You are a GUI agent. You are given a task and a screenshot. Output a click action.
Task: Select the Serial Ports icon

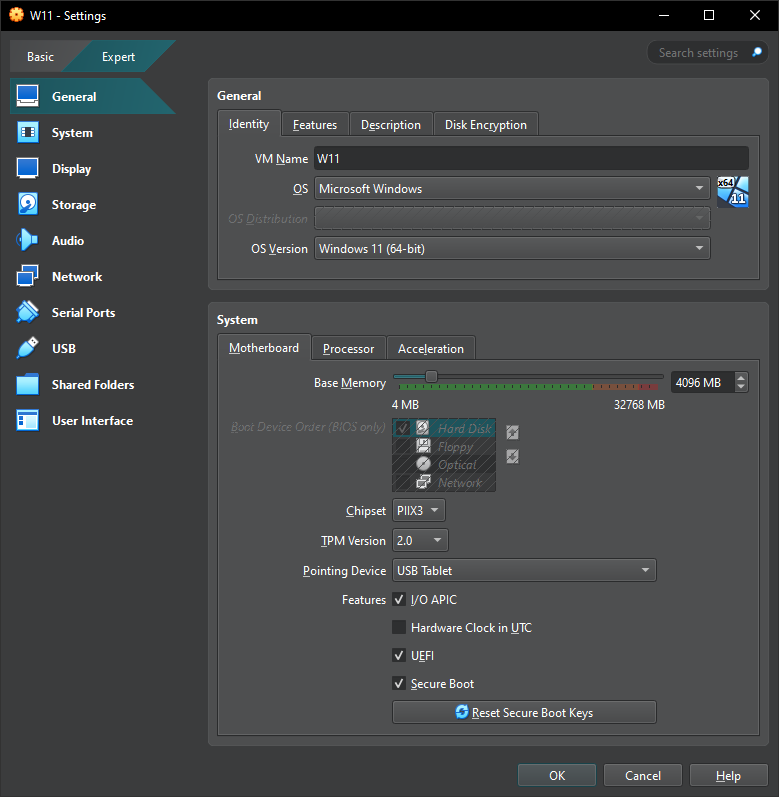[x=28, y=313]
